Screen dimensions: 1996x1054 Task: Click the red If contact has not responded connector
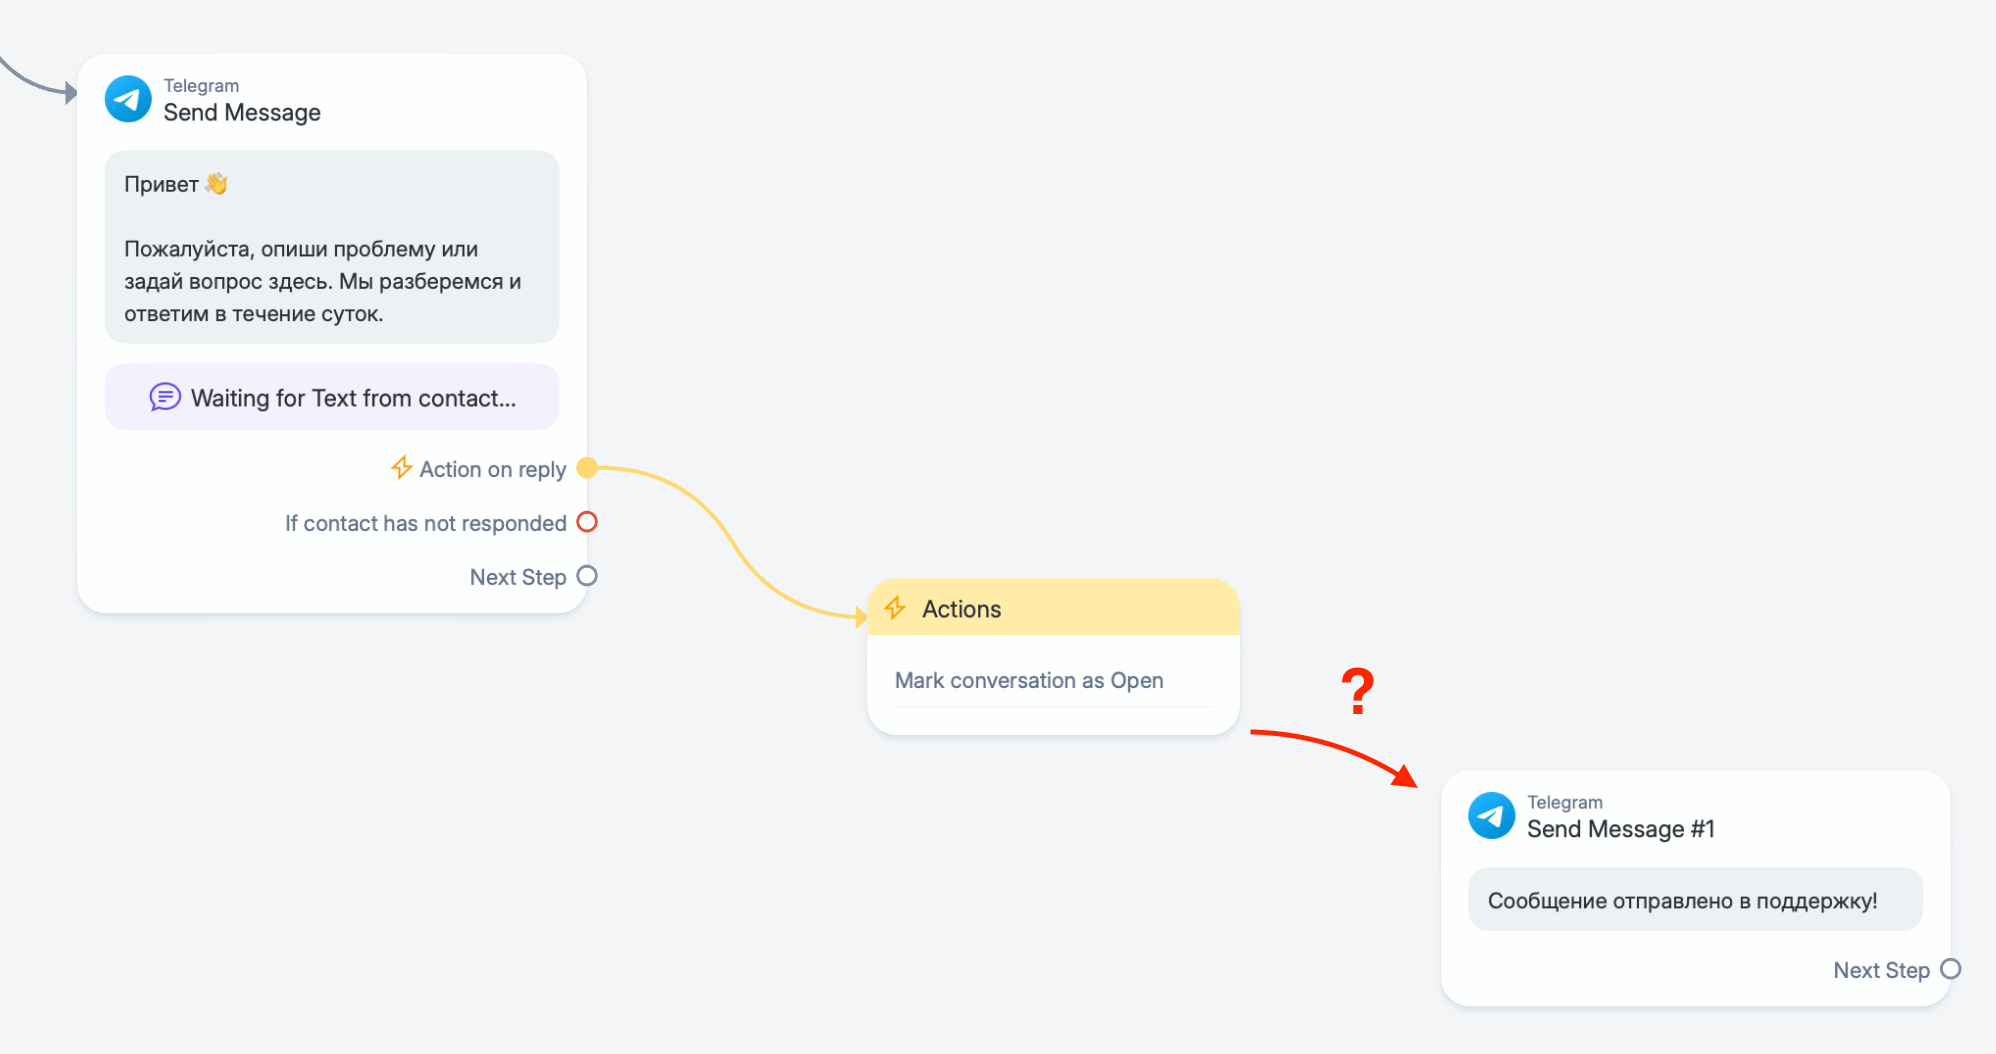[x=588, y=522]
